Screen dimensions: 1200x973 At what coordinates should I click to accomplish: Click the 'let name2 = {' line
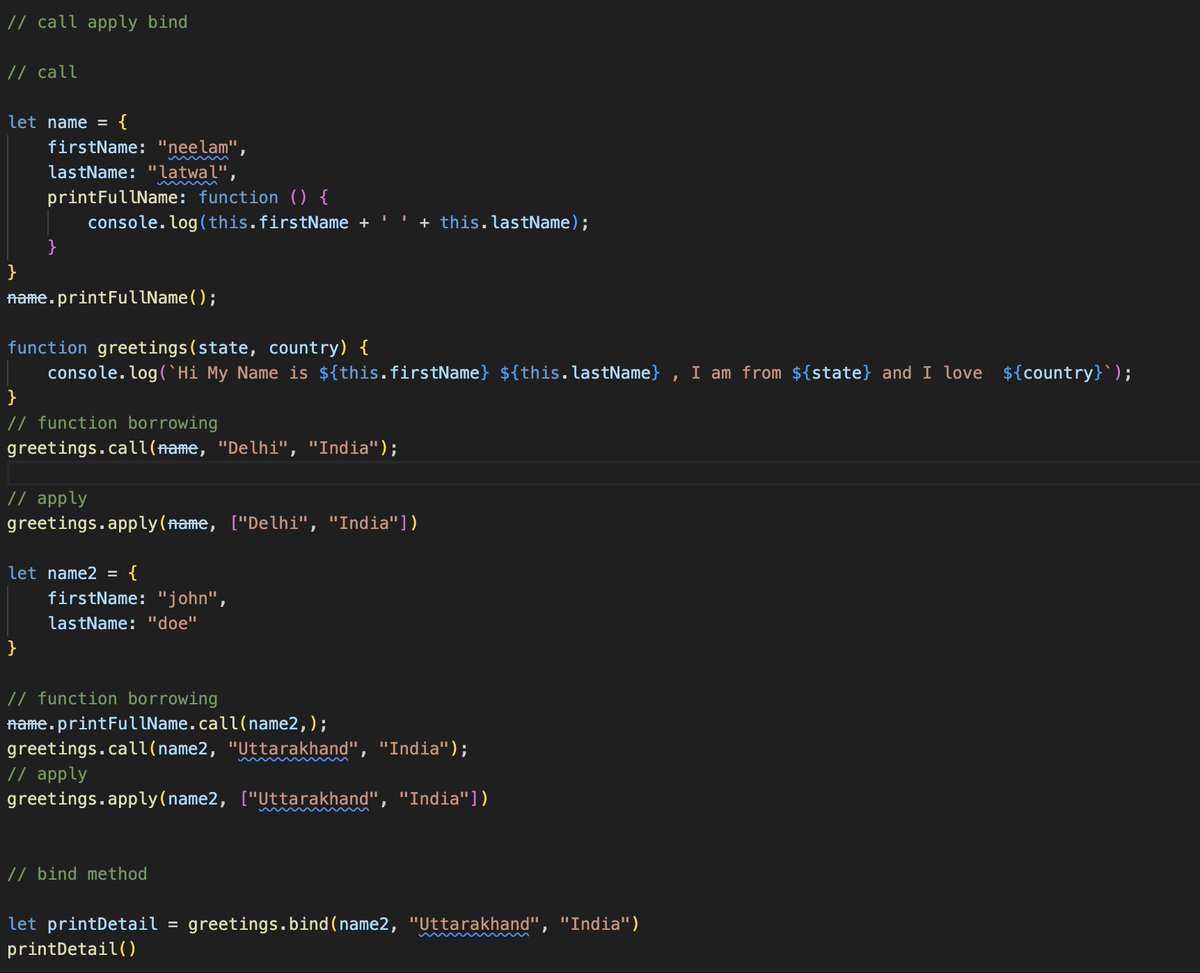(72, 573)
